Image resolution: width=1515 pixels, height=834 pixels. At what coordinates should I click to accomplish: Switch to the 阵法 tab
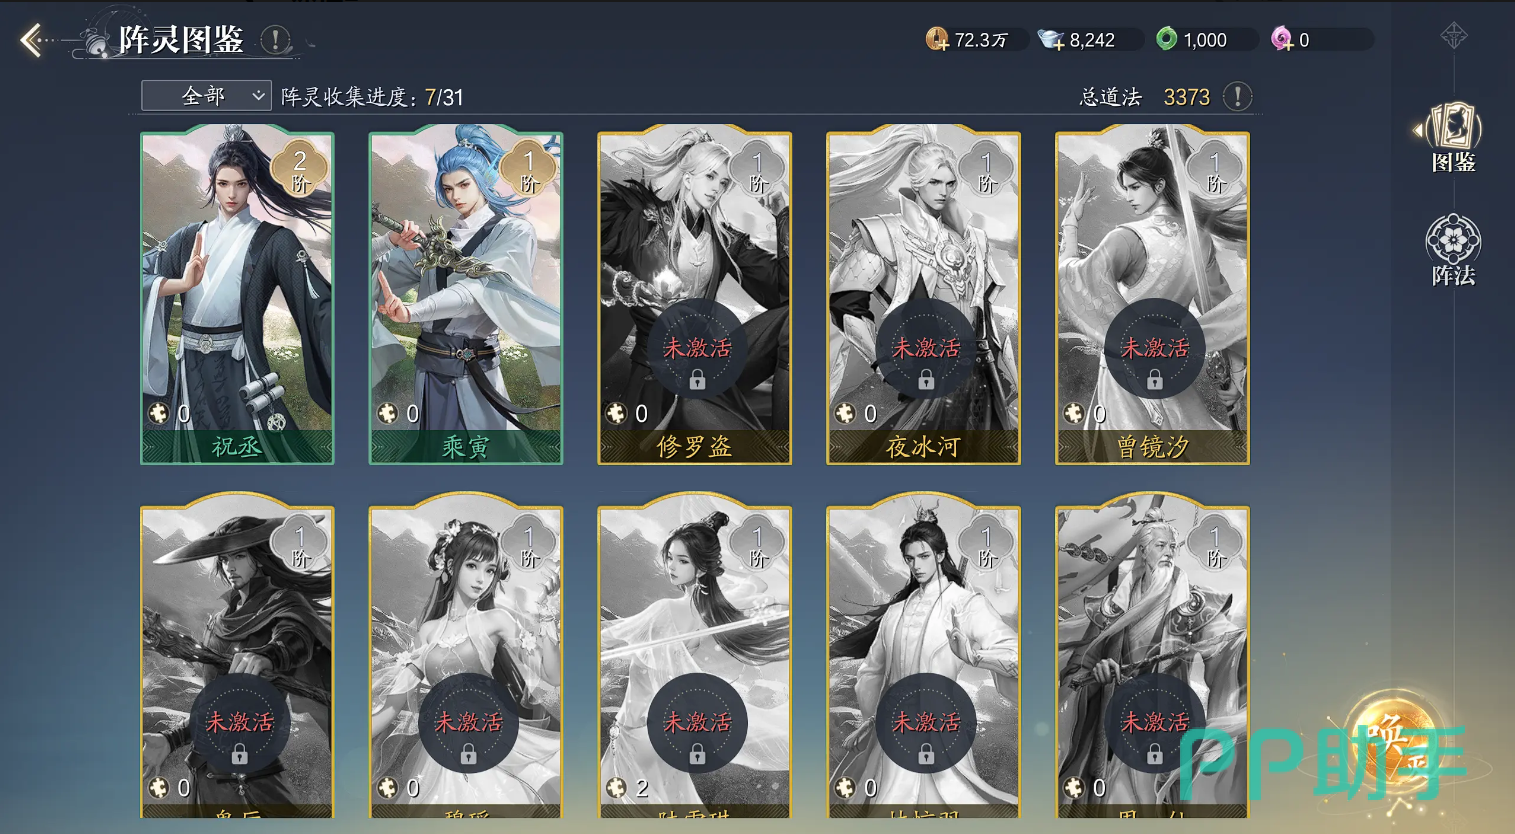(x=1452, y=250)
